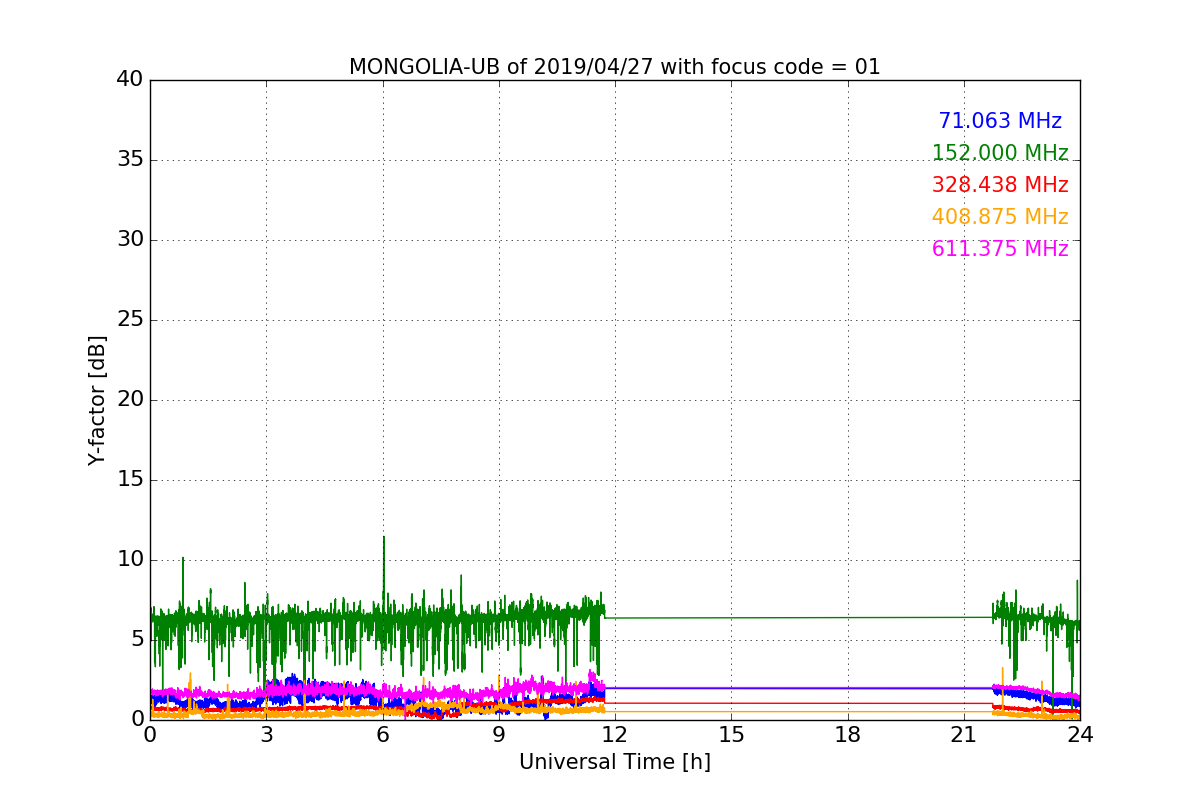The width and height of the screenshot is (1200, 800).
Task: Click the y-axis tick label 35
Action: [x=130, y=160]
